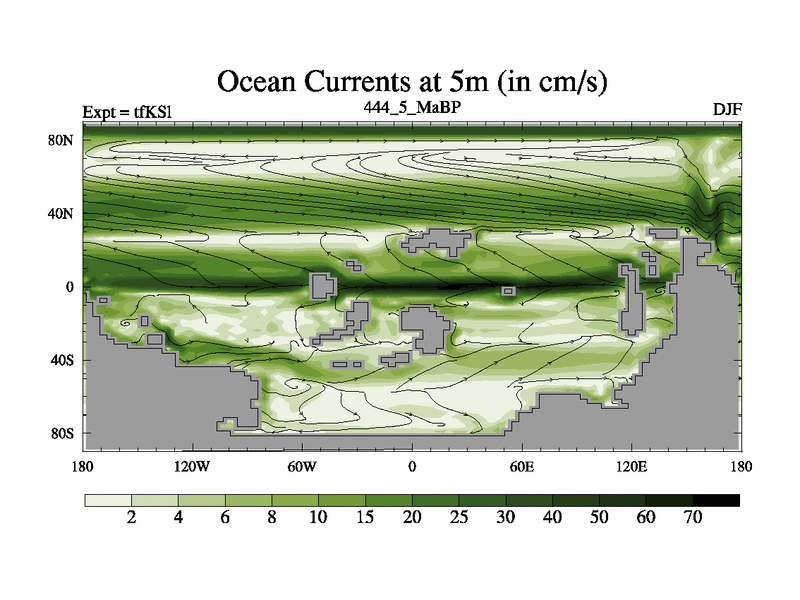Click colorbar swatch between 20 and 25
Viewport: 800px width, 600px height.
436,499
